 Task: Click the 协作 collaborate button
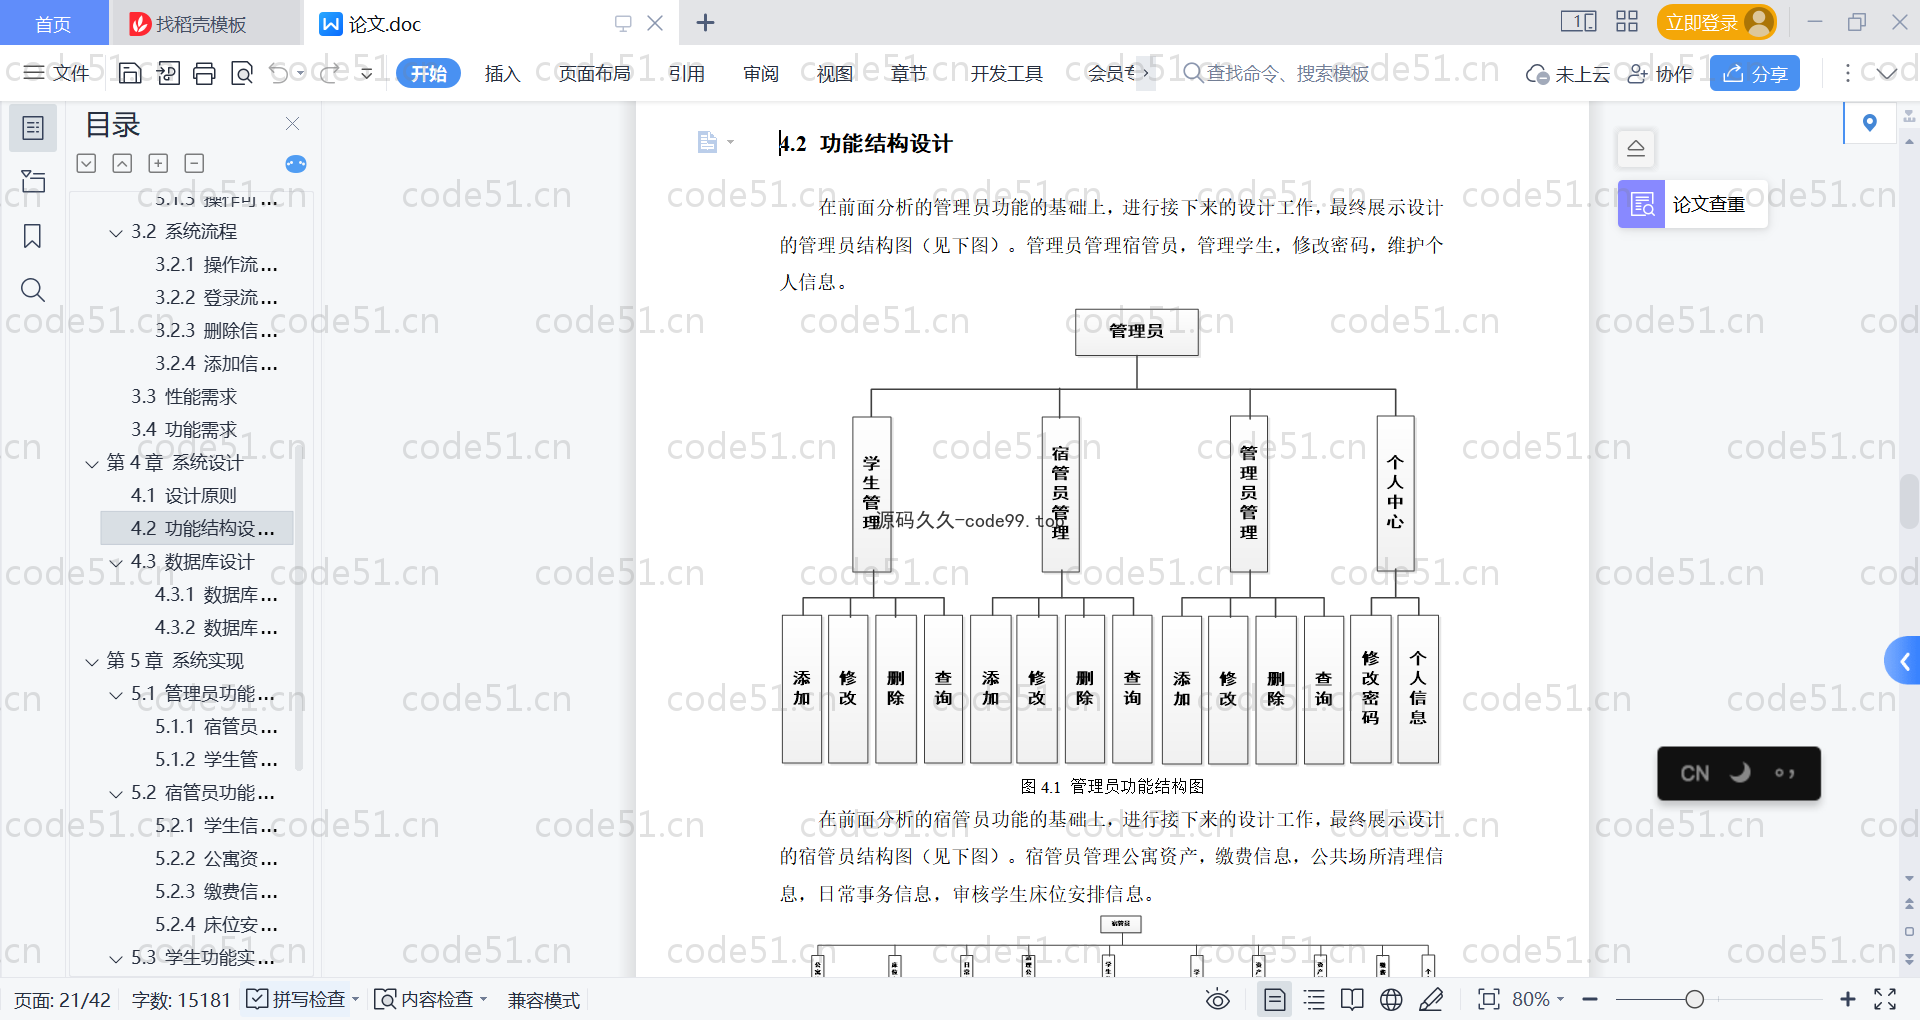1660,73
